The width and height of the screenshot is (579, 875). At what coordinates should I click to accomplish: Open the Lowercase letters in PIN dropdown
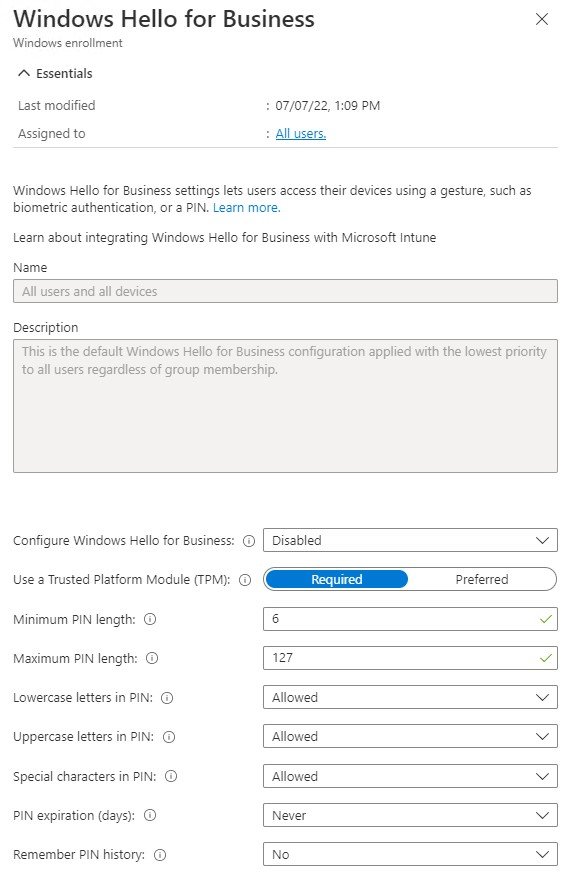[410, 698]
